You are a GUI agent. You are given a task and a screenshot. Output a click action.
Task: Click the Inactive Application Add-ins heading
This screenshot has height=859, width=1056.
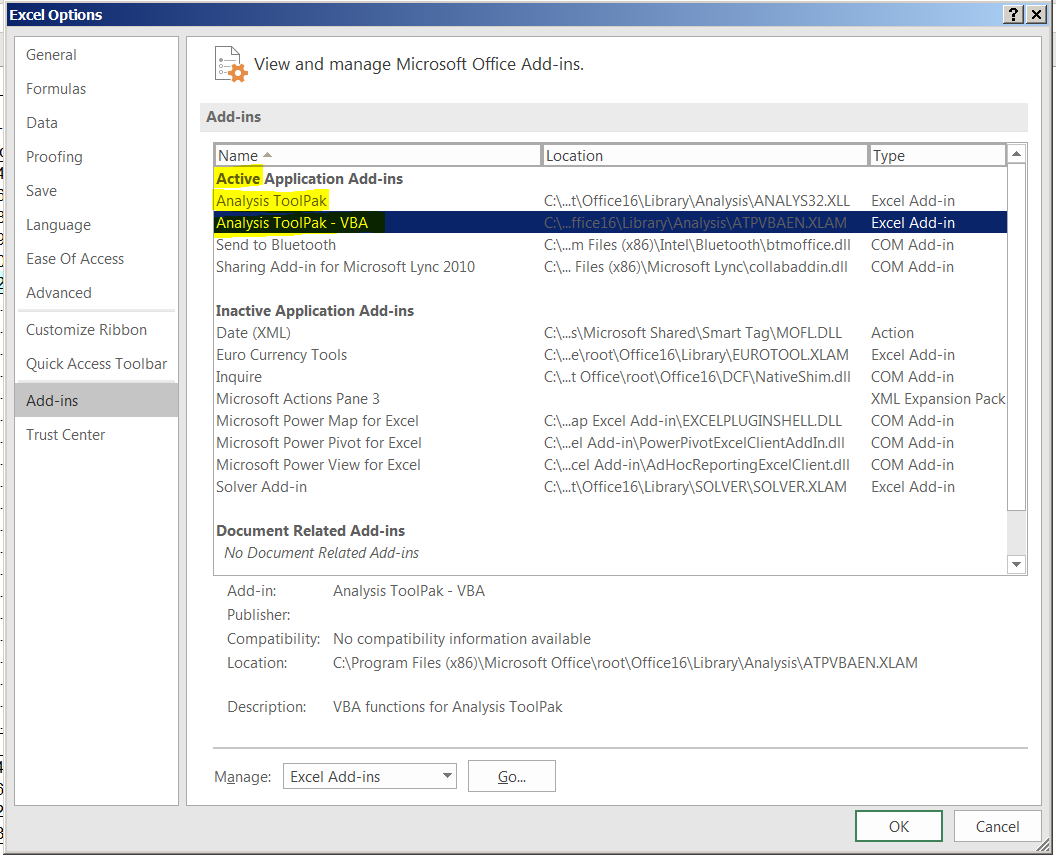coord(315,311)
